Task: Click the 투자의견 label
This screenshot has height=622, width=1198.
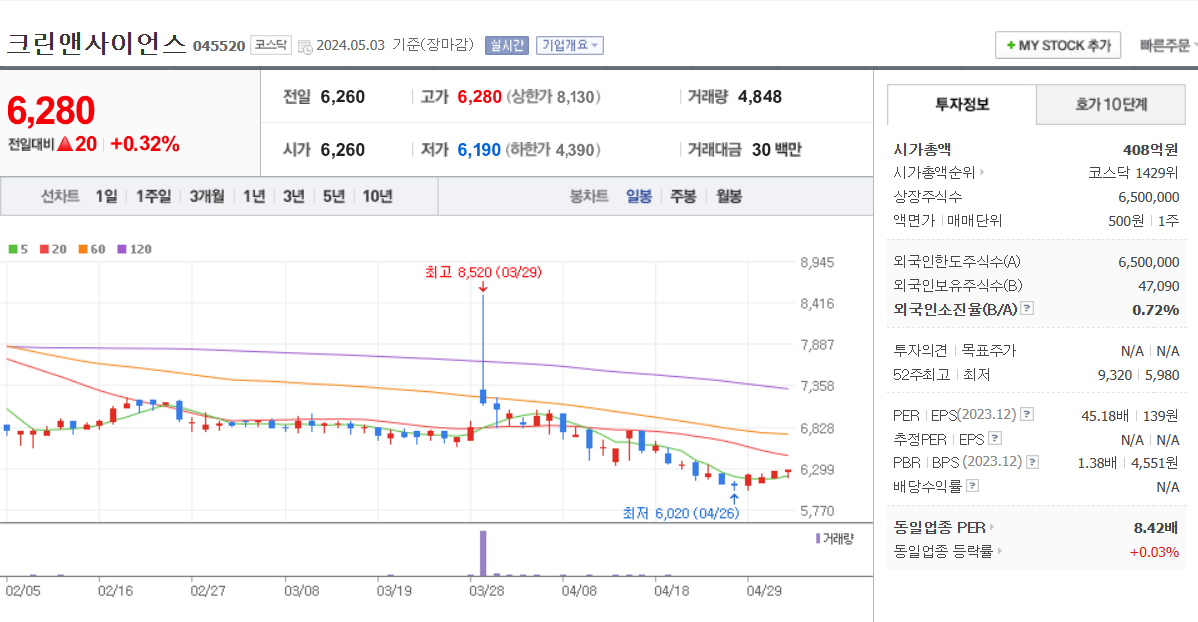Action: pyautogui.click(x=920, y=351)
